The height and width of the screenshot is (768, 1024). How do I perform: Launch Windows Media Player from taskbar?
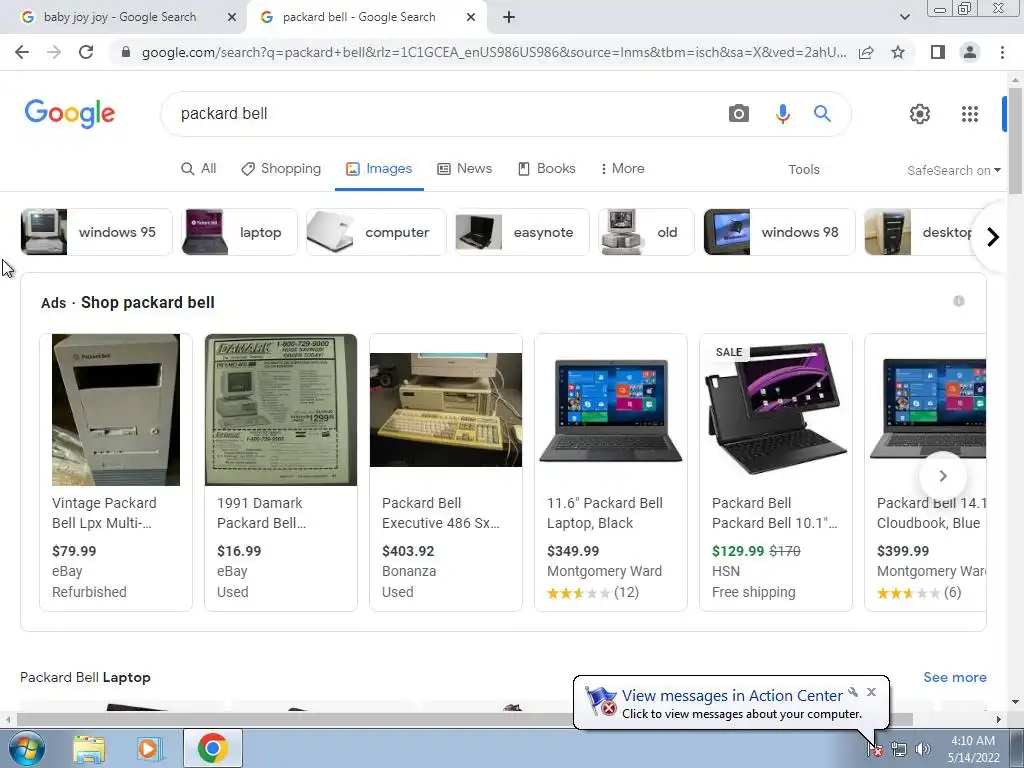coord(148,748)
